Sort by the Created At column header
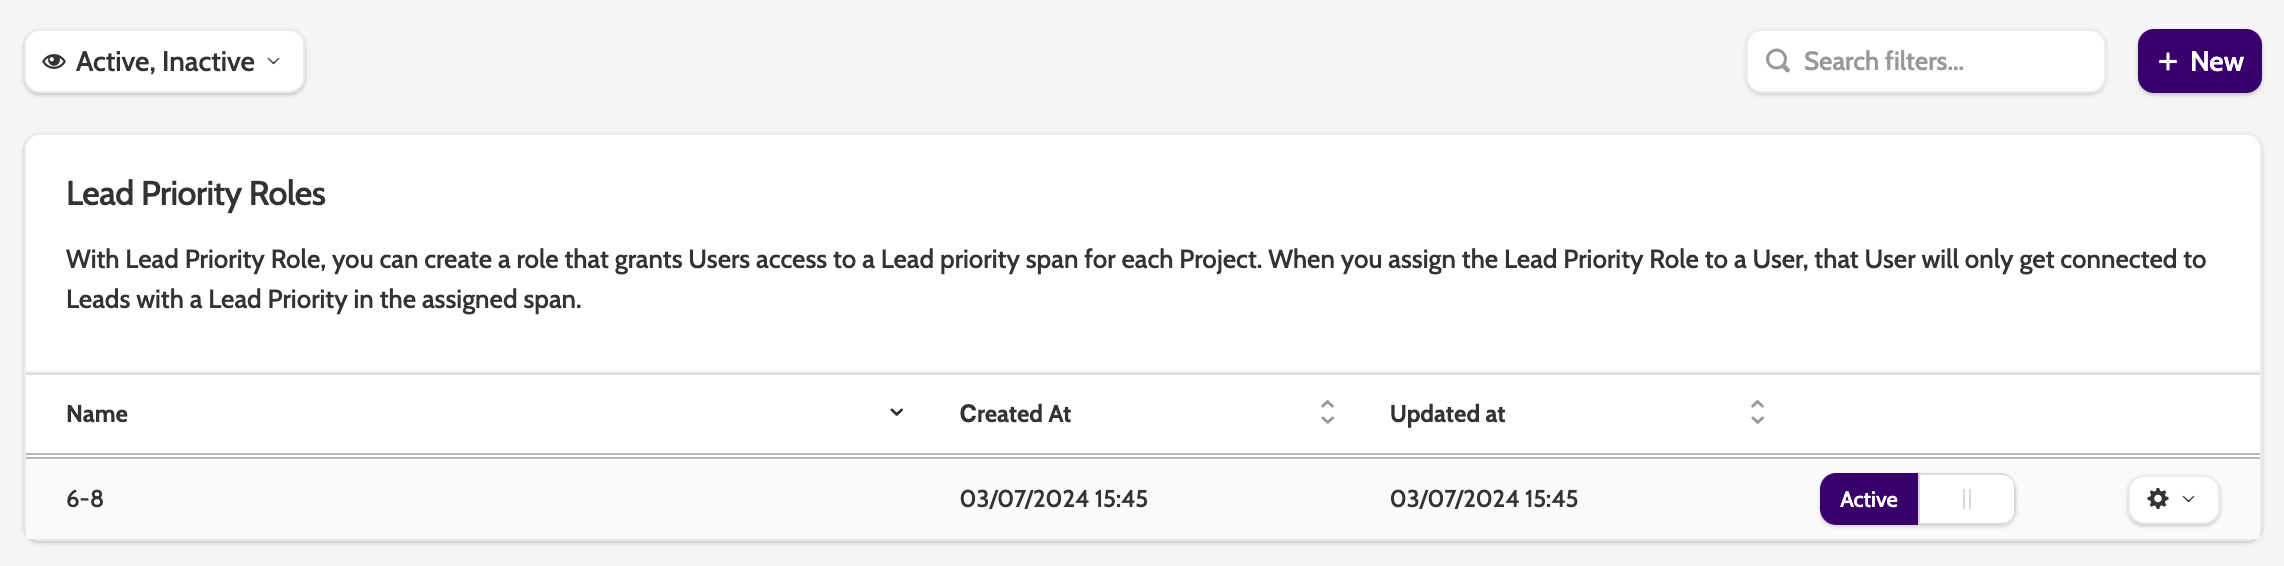The height and width of the screenshot is (566, 2284). [x=1015, y=414]
